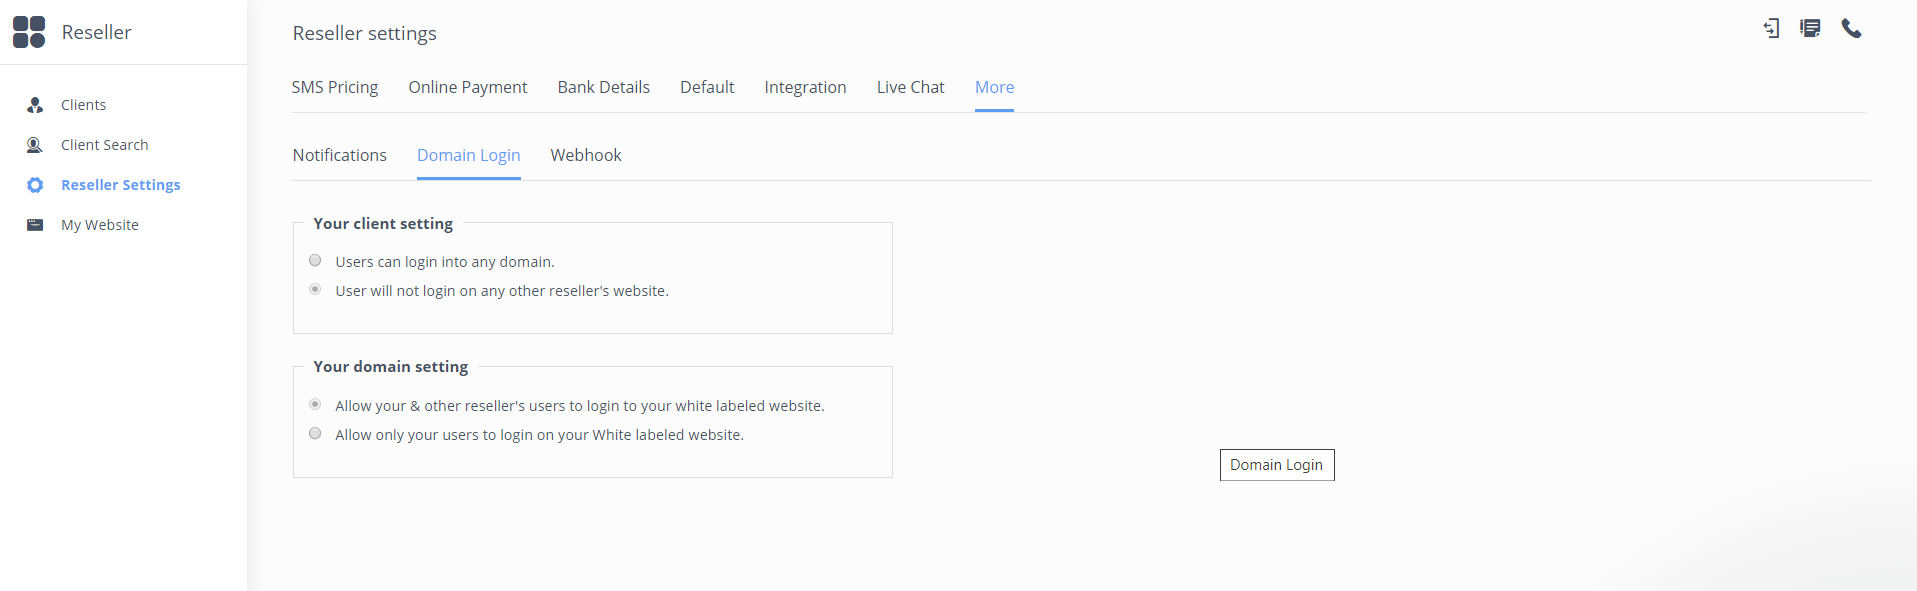
Task: Click the phone call icon
Action: coord(1851,28)
